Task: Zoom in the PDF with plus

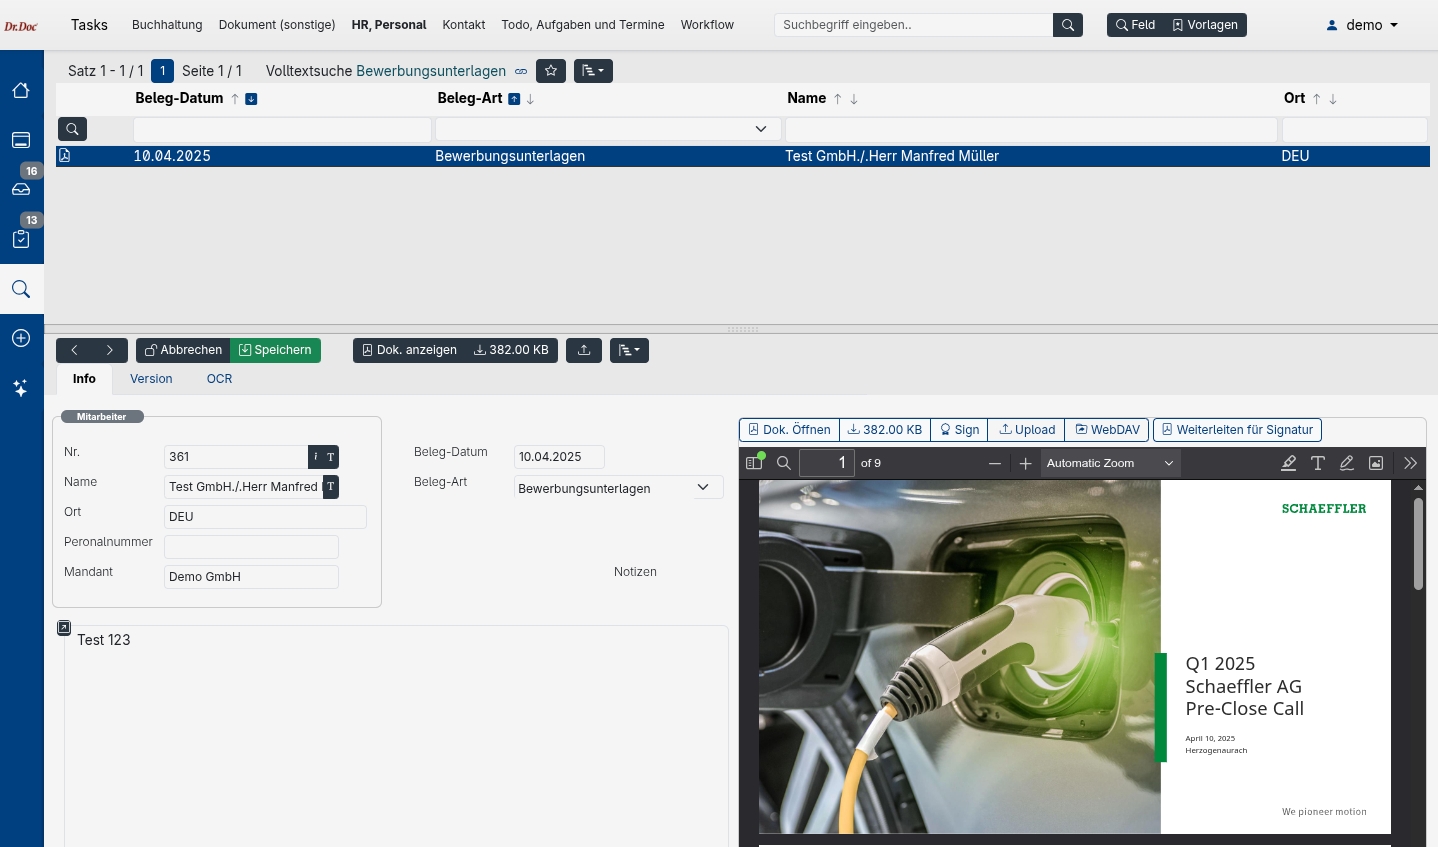Action: click(x=1025, y=463)
